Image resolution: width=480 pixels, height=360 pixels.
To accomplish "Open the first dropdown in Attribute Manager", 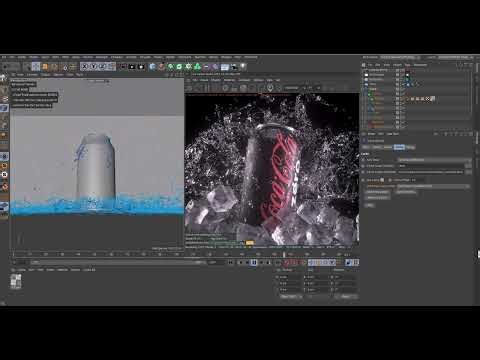I will point(435,160).
